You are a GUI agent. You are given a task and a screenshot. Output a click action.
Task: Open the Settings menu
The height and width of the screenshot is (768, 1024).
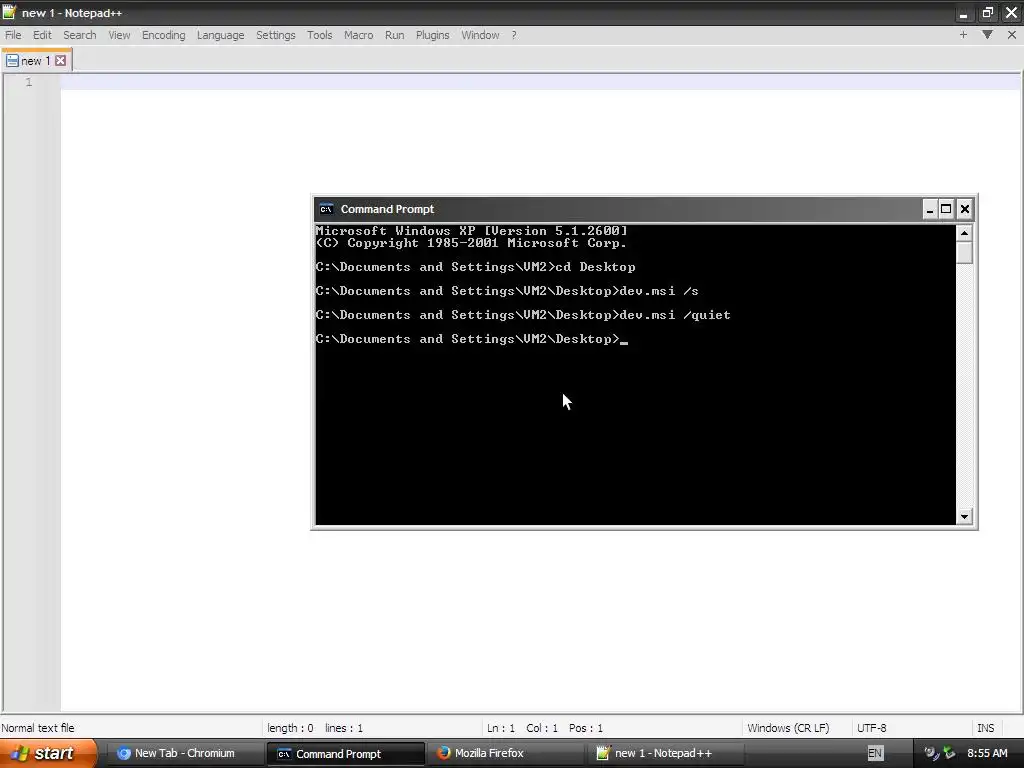(x=276, y=35)
